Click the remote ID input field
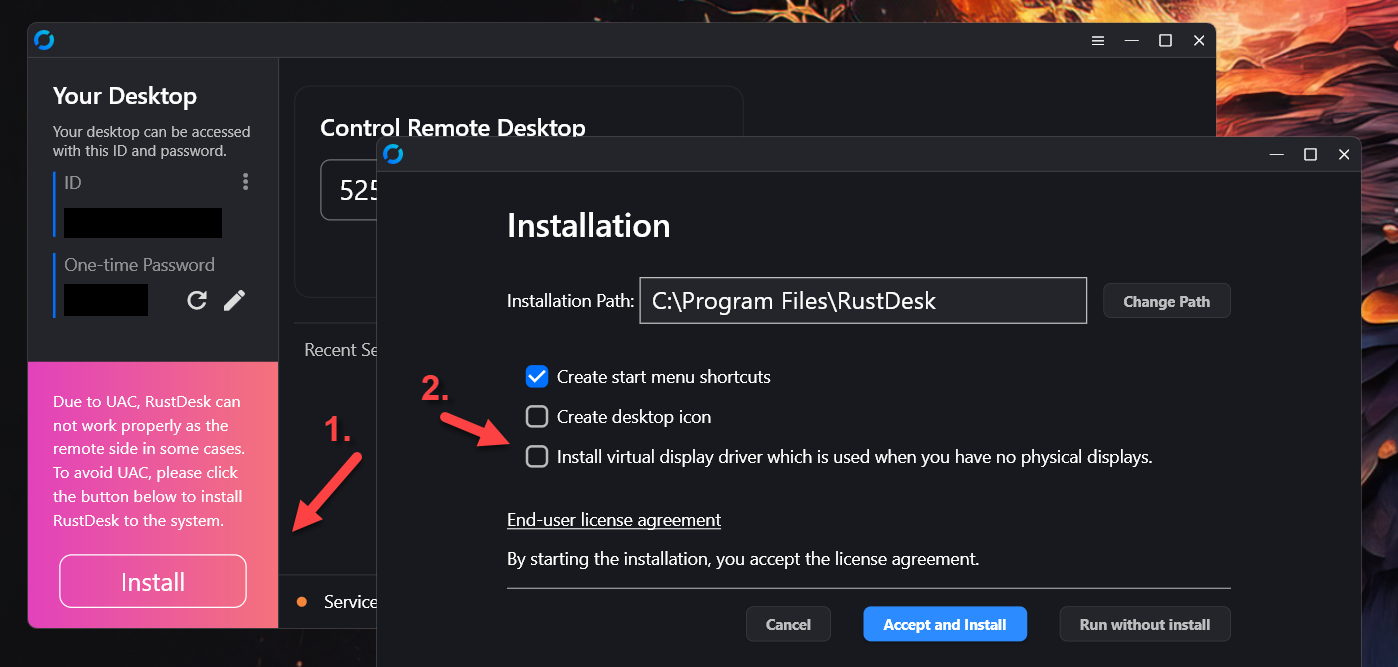The width and height of the screenshot is (1398, 667). (349, 190)
